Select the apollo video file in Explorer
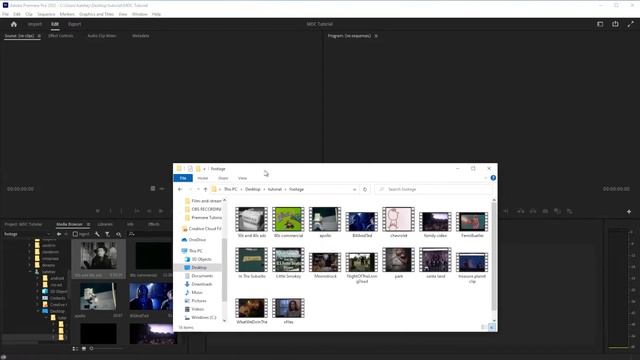 325,222
